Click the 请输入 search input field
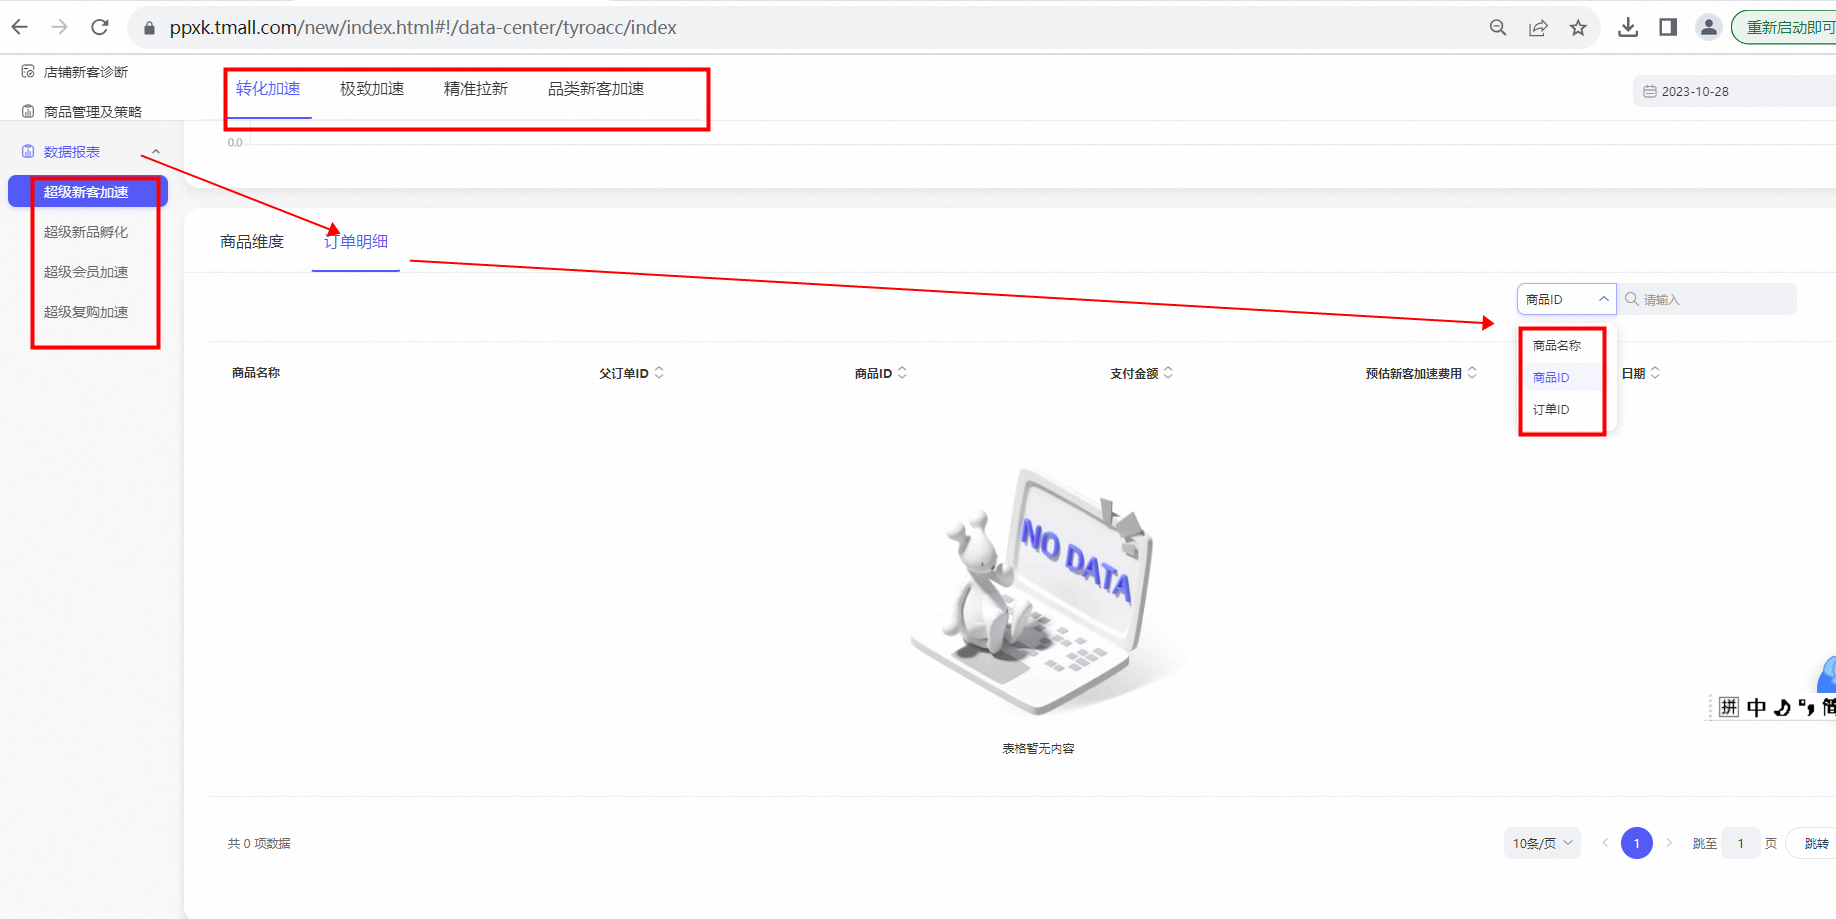The image size is (1836, 919). click(1707, 299)
